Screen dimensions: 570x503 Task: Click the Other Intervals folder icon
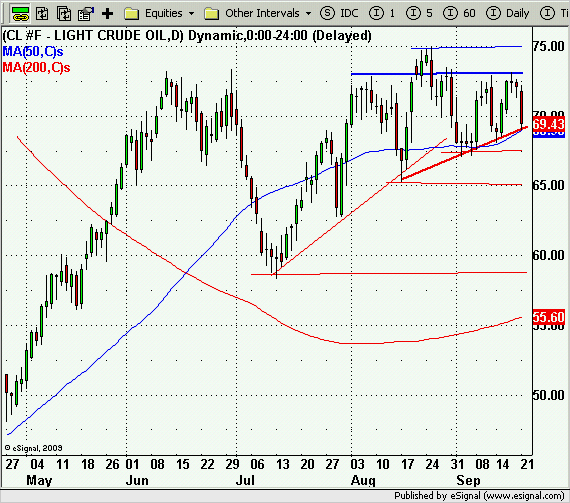tap(212, 14)
